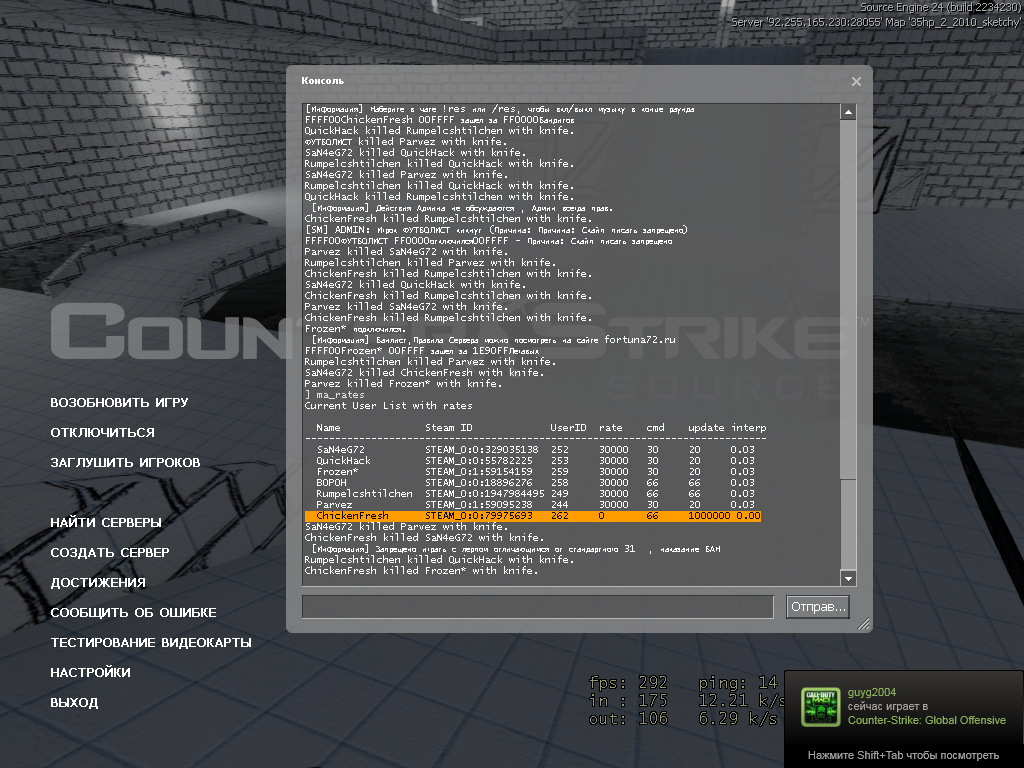Click 'Нажмите Shift+Tab чтобы посмотреть' hint
The width and height of the screenshot is (1024, 768).
(903, 756)
